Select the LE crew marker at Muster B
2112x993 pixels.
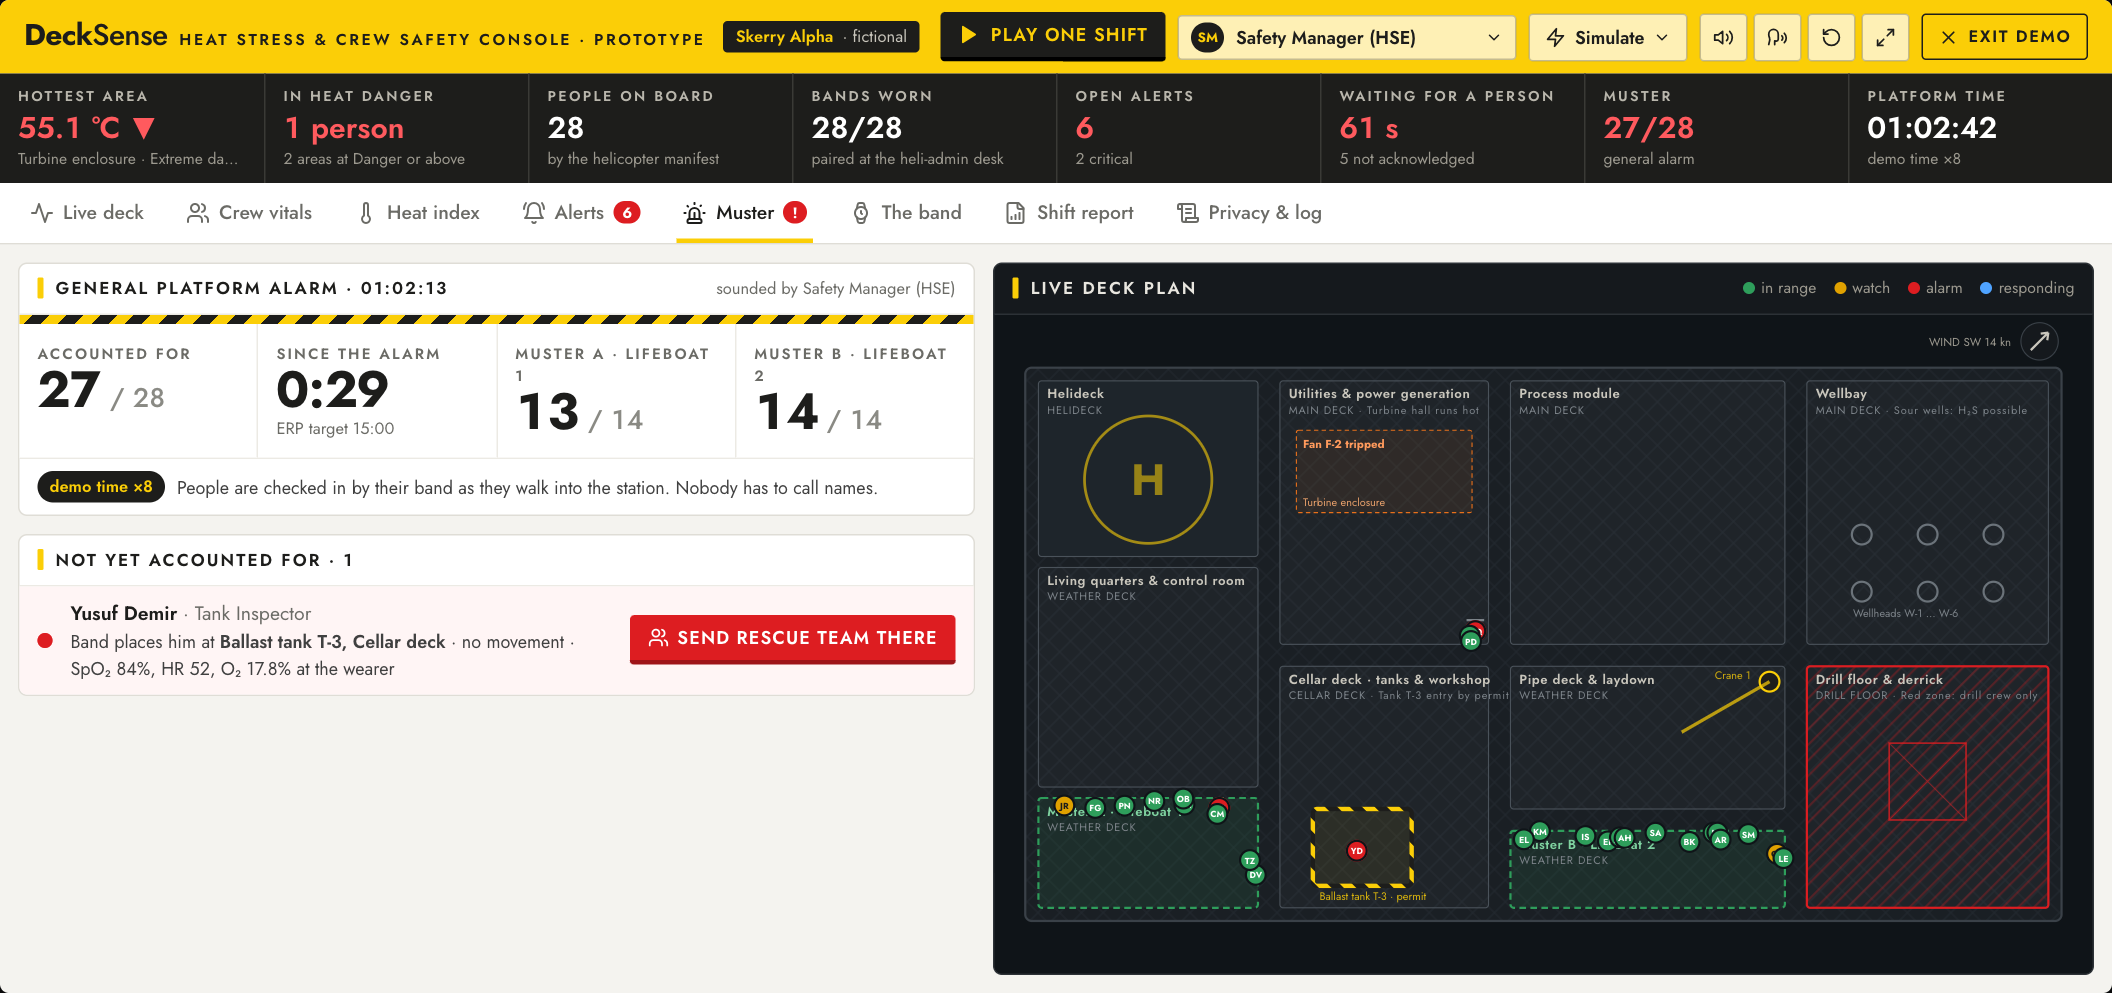pyautogui.click(x=1783, y=858)
